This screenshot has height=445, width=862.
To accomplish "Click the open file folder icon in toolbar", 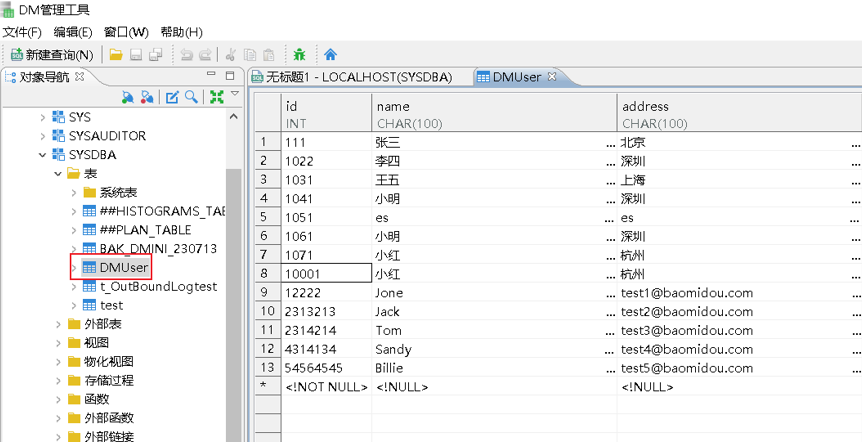I will [x=116, y=55].
